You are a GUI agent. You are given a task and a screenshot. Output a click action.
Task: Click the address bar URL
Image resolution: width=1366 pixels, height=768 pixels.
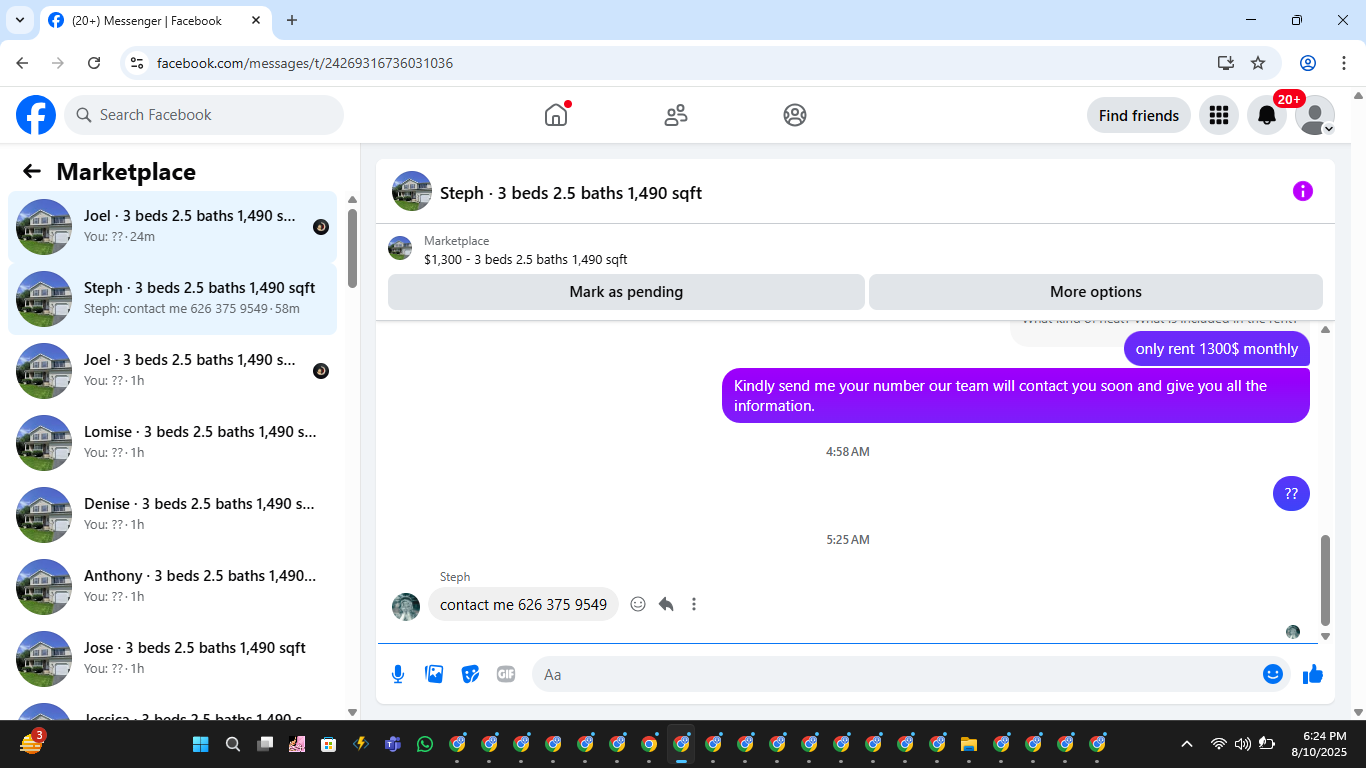305,63
